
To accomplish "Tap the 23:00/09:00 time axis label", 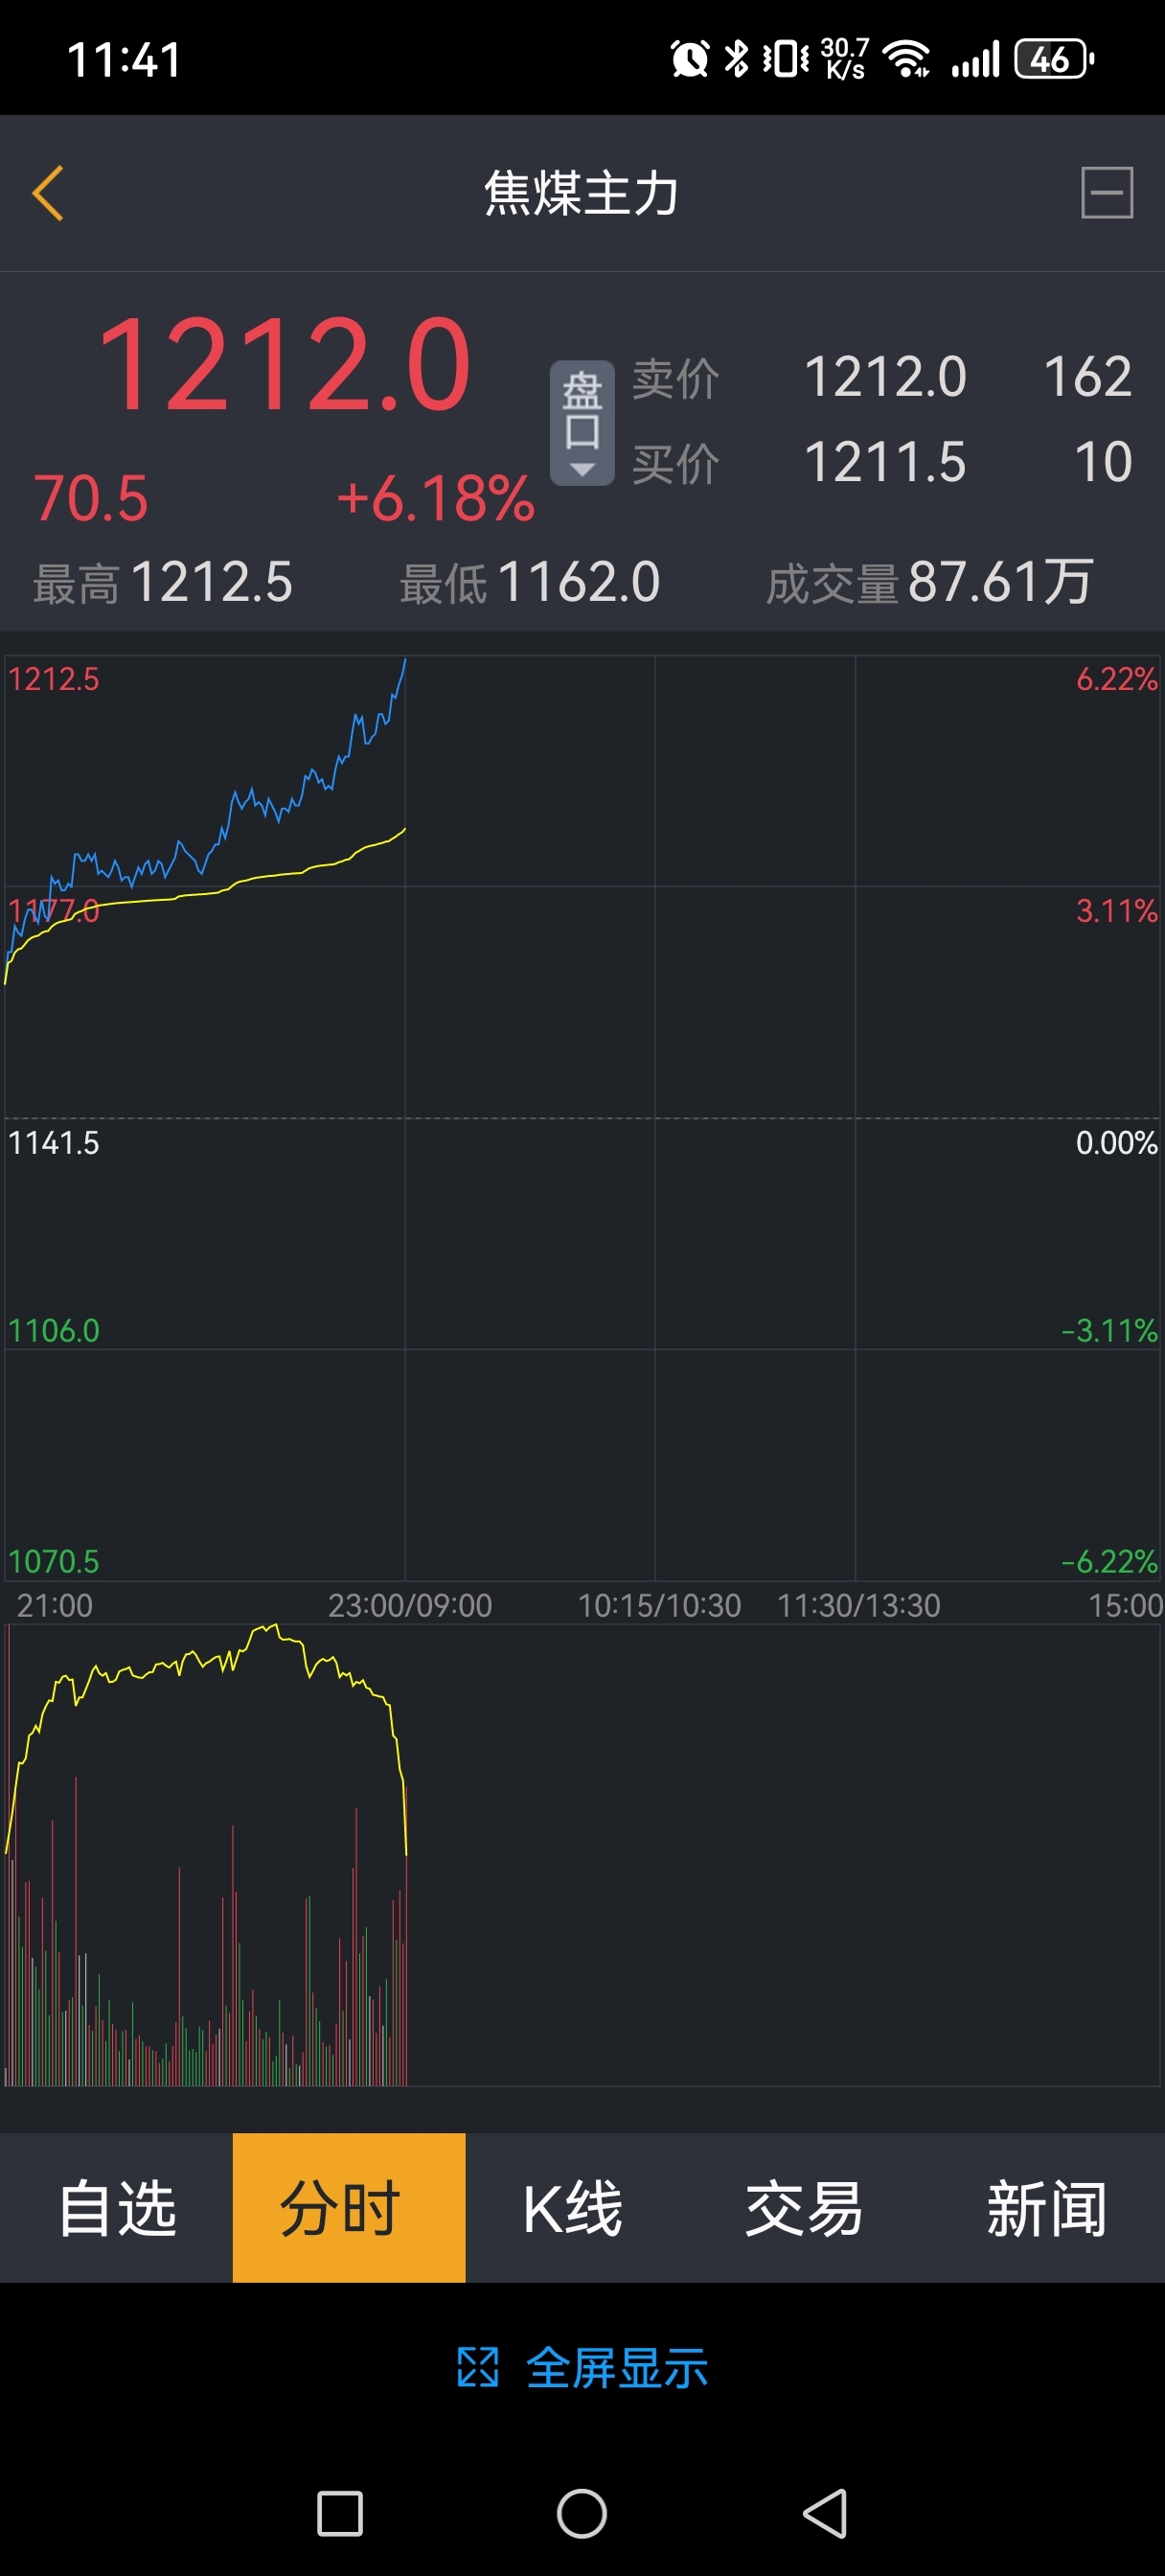I will [410, 1606].
